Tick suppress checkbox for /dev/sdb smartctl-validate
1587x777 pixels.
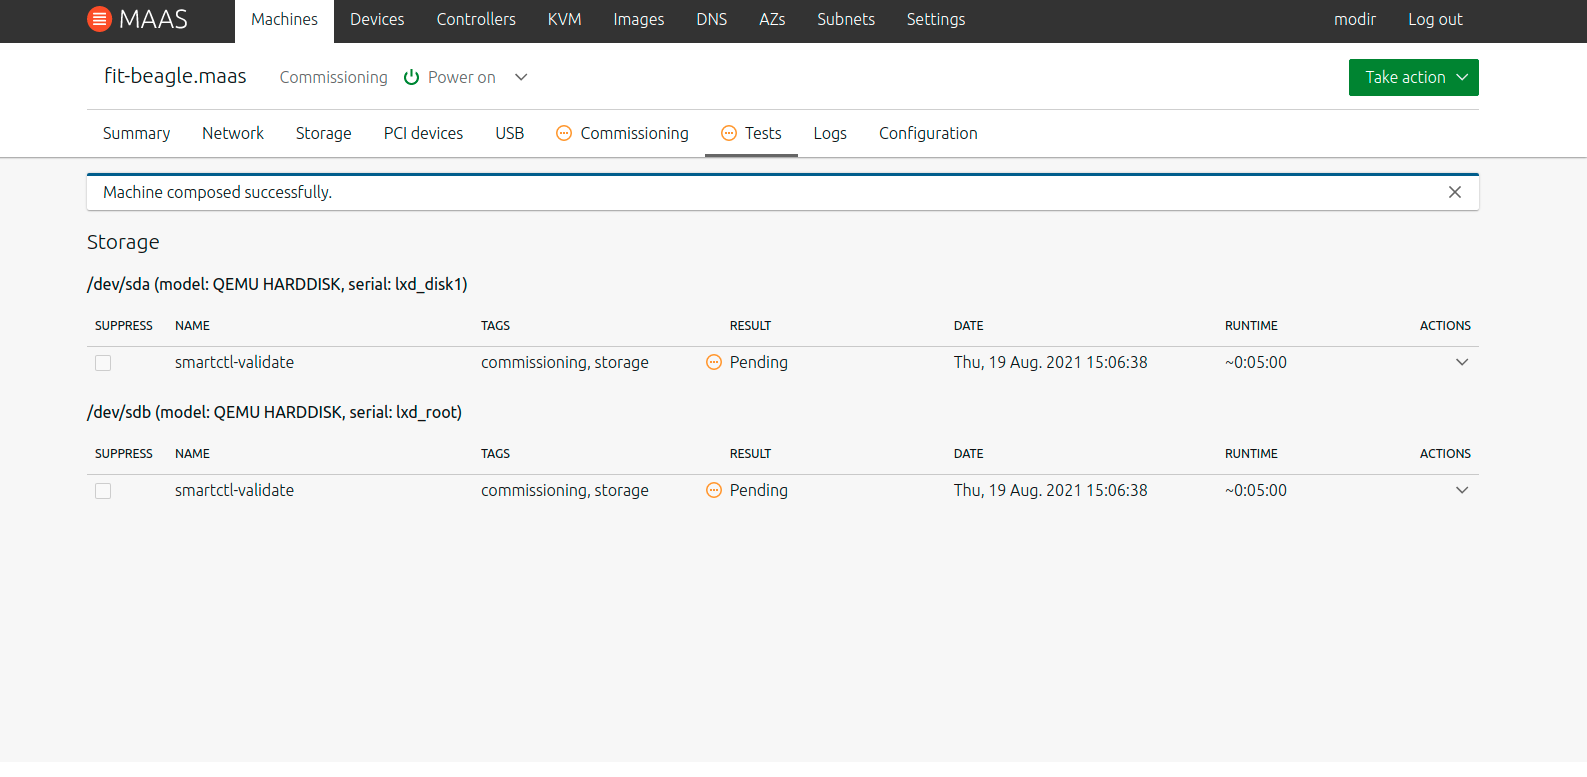coord(103,491)
